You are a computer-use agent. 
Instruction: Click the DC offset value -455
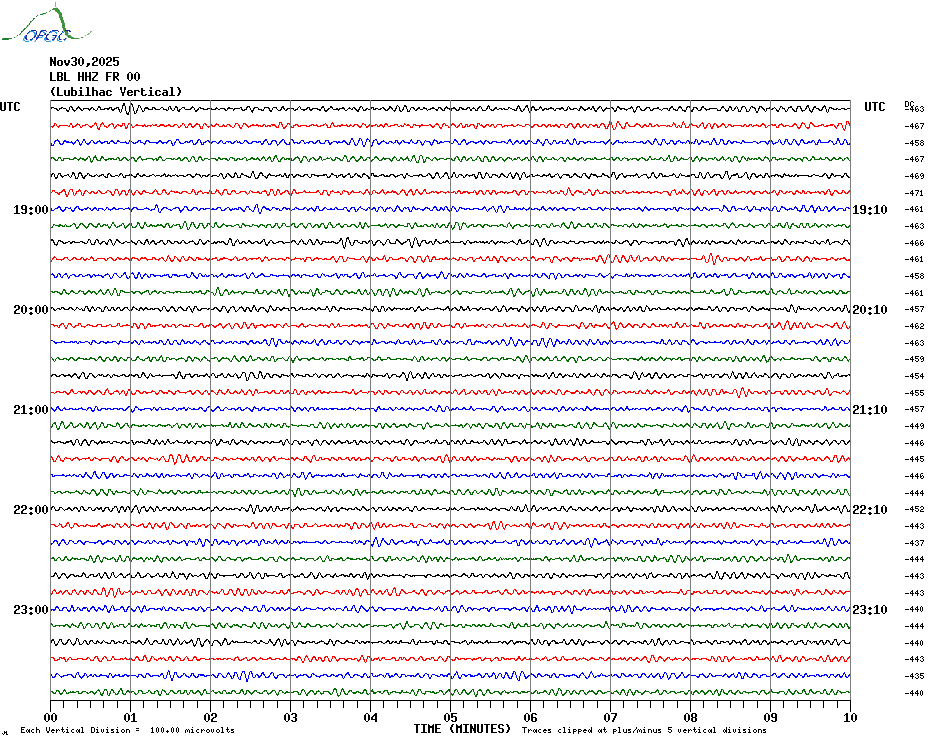coord(915,393)
